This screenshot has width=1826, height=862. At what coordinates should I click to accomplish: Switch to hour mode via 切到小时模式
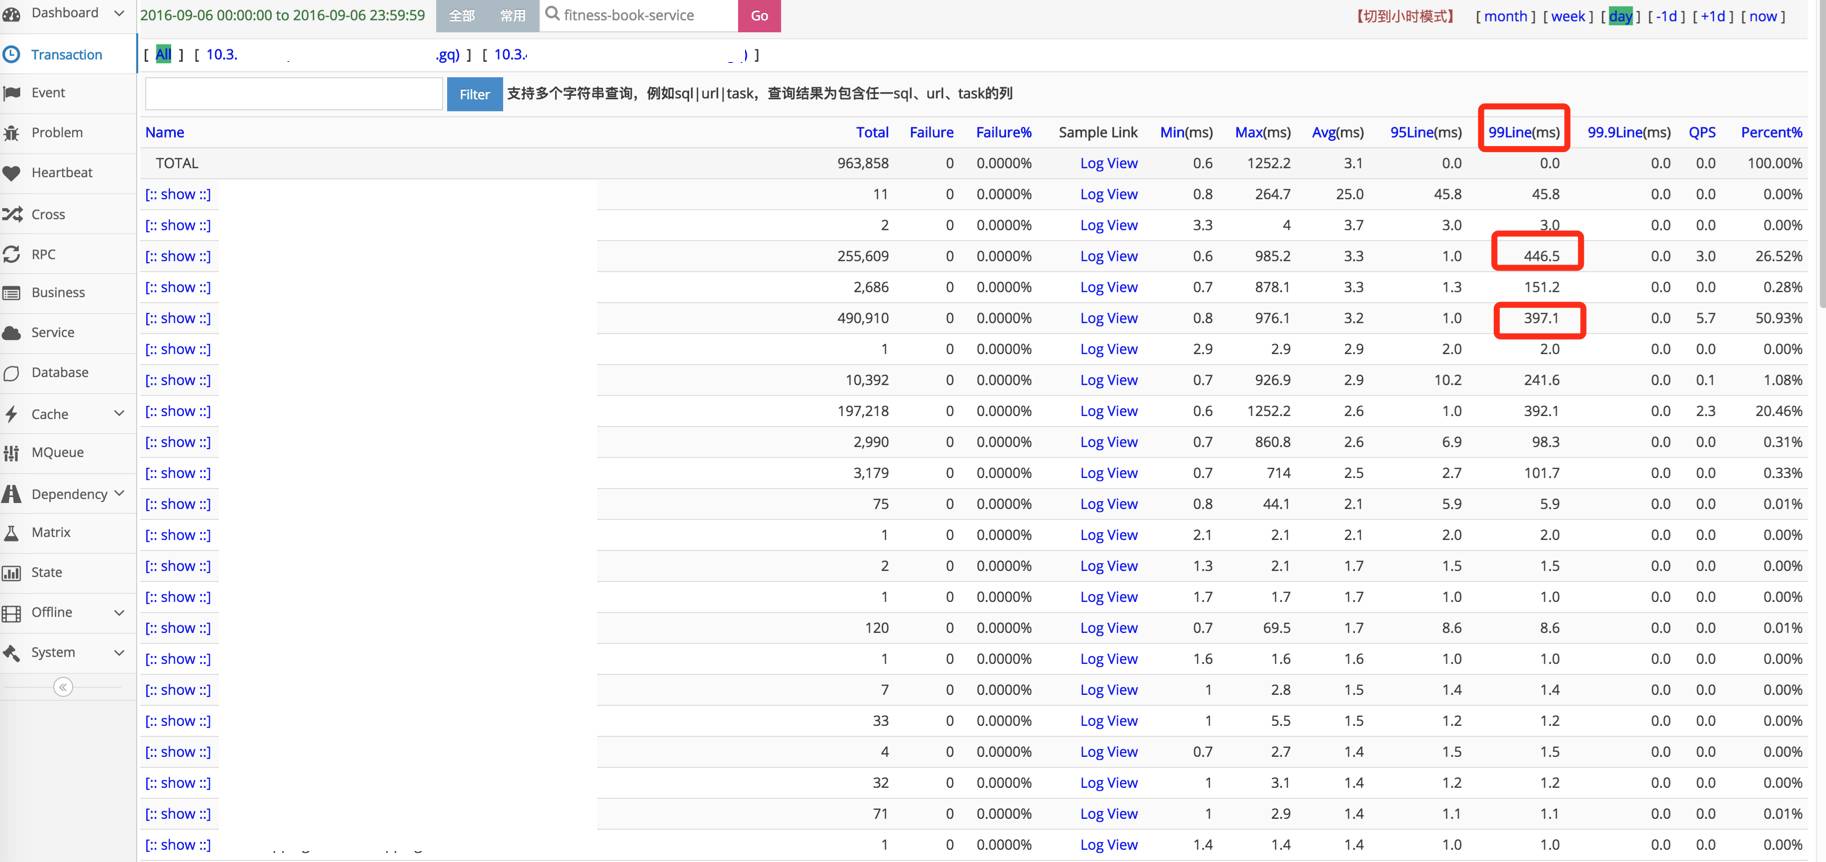click(1404, 16)
